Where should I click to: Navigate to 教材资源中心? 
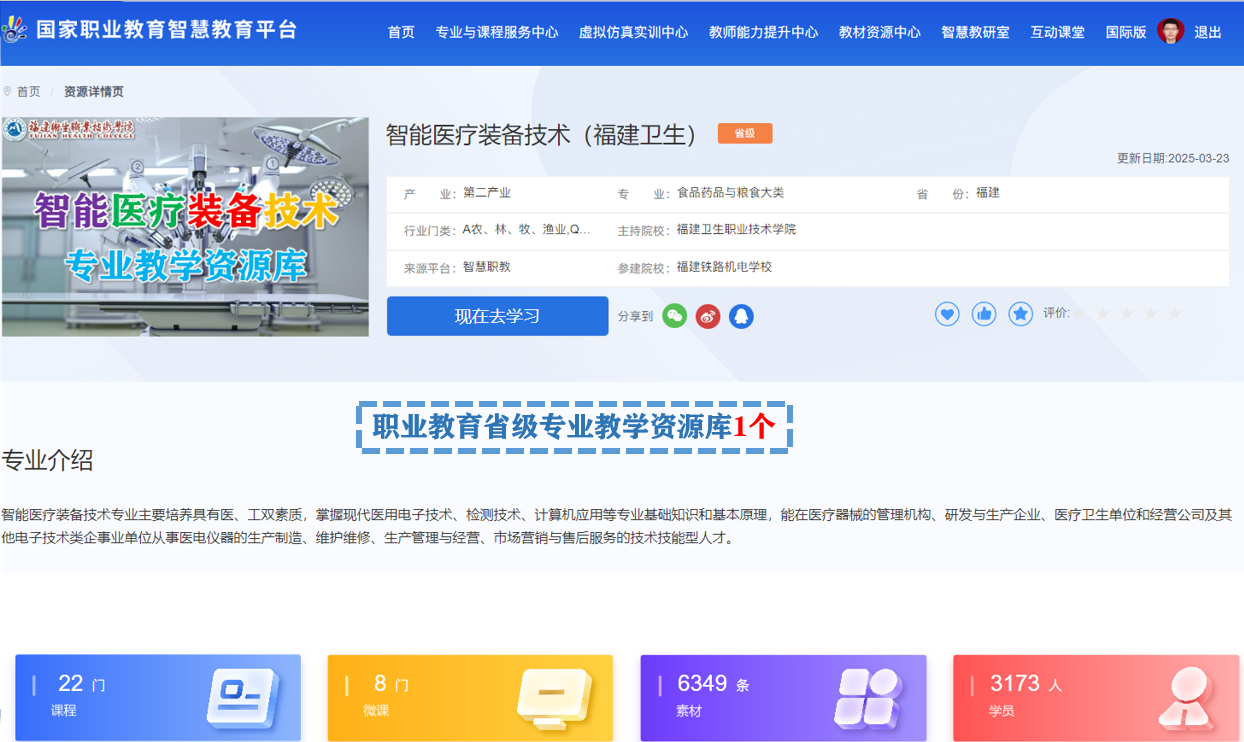[880, 32]
